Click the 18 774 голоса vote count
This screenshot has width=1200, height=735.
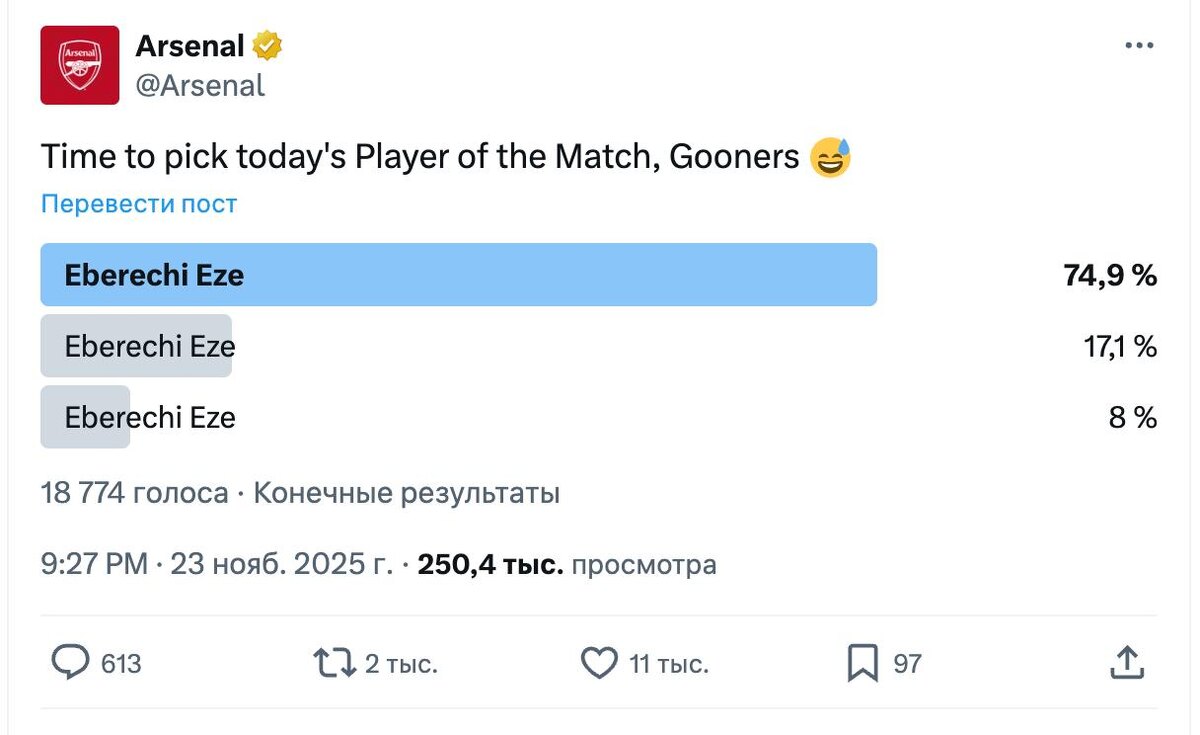coord(134,493)
